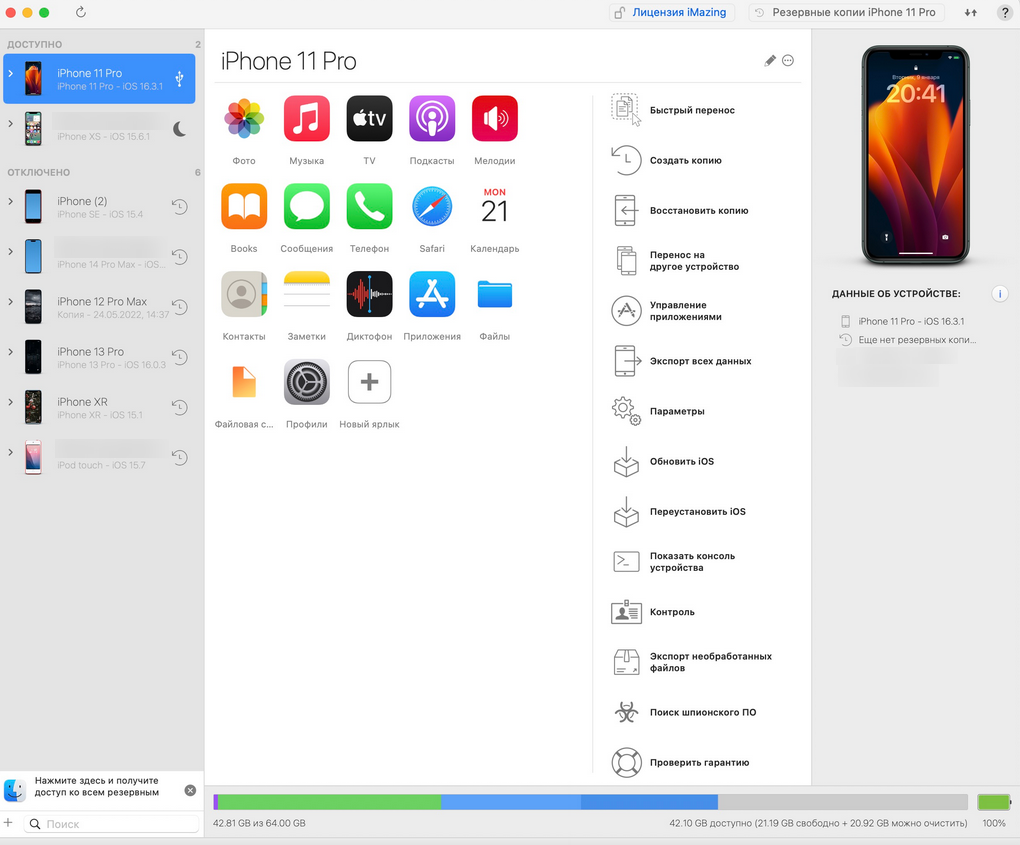Viewport: 1020px width, 845px height.
Task: Open the Телефон icon
Action: click(x=369, y=206)
